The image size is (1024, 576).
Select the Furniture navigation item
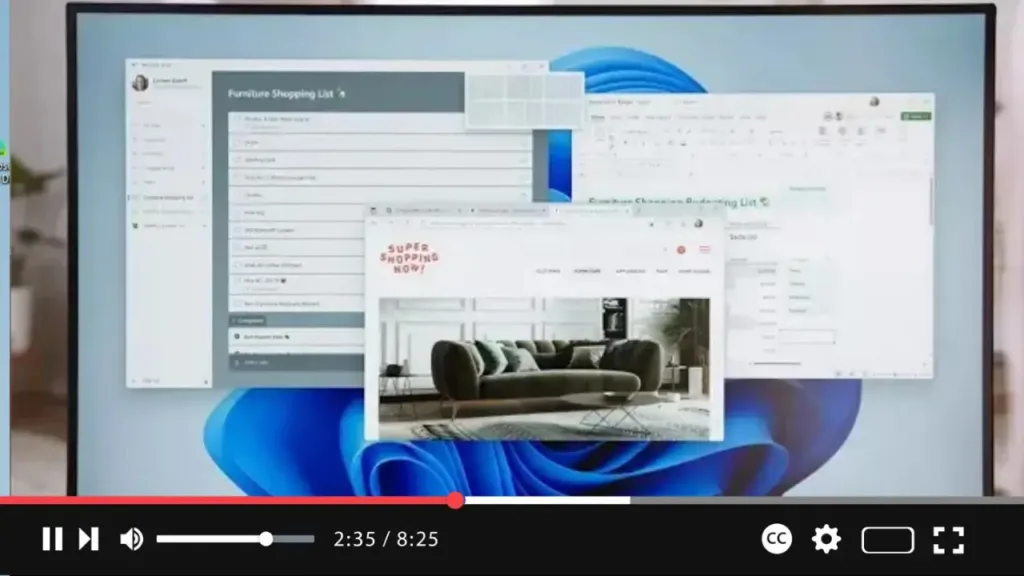coord(587,271)
